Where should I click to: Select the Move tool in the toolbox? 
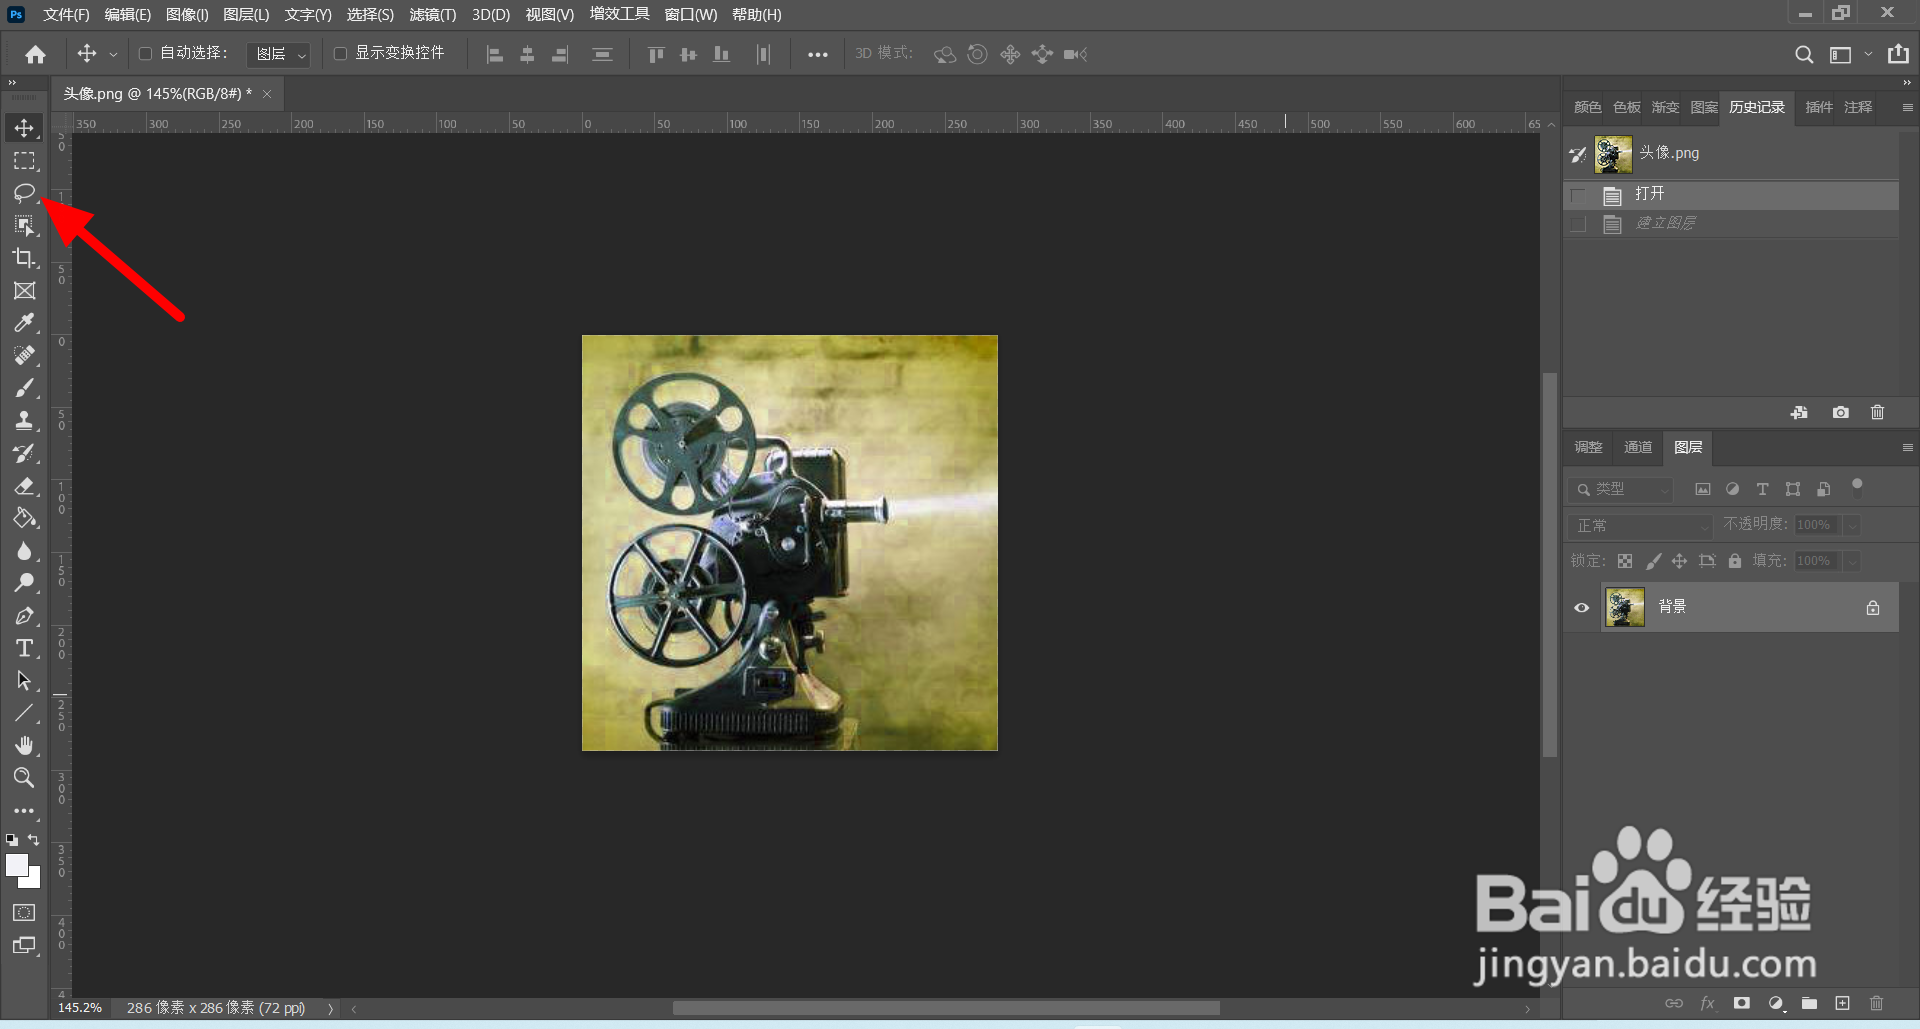coord(24,128)
